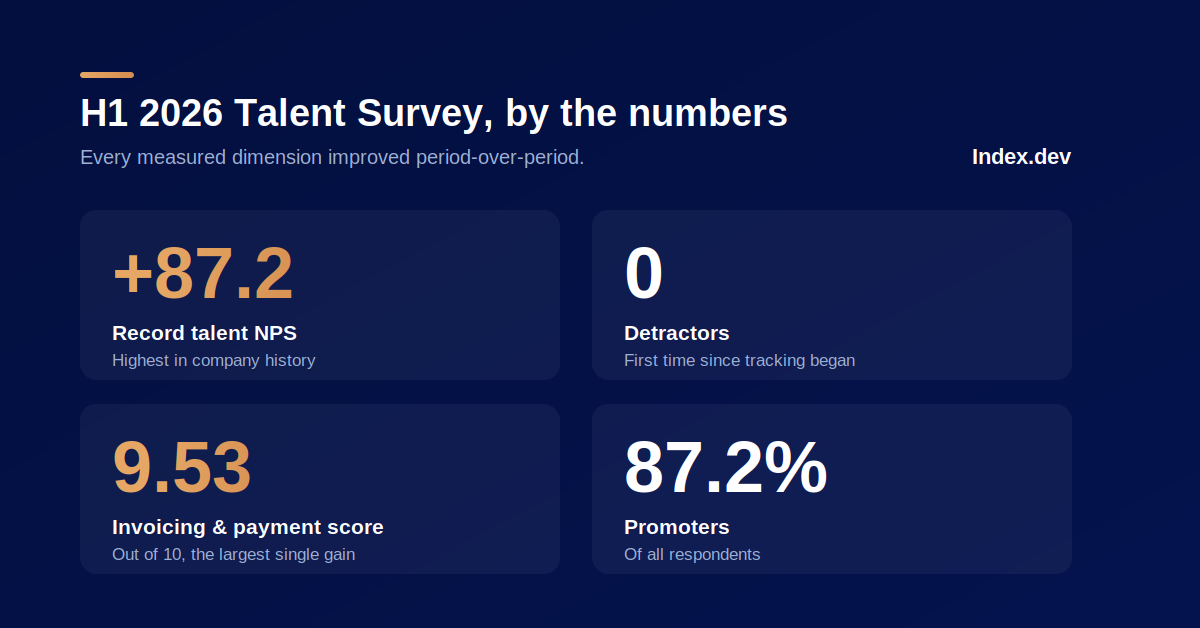Image resolution: width=1200 pixels, height=628 pixels.
Task: Click the subtitle about period-over-period improvement
Action: click(332, 158)
